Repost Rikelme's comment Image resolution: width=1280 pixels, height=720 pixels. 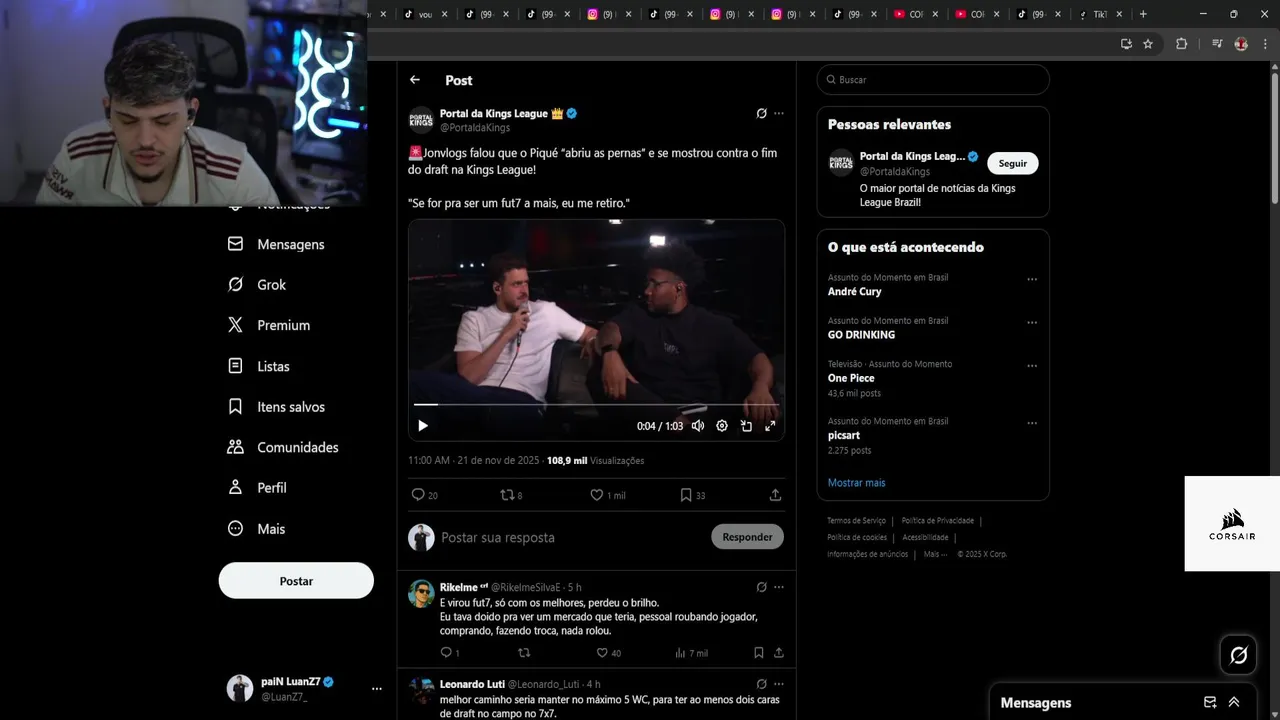pos(524,653)
